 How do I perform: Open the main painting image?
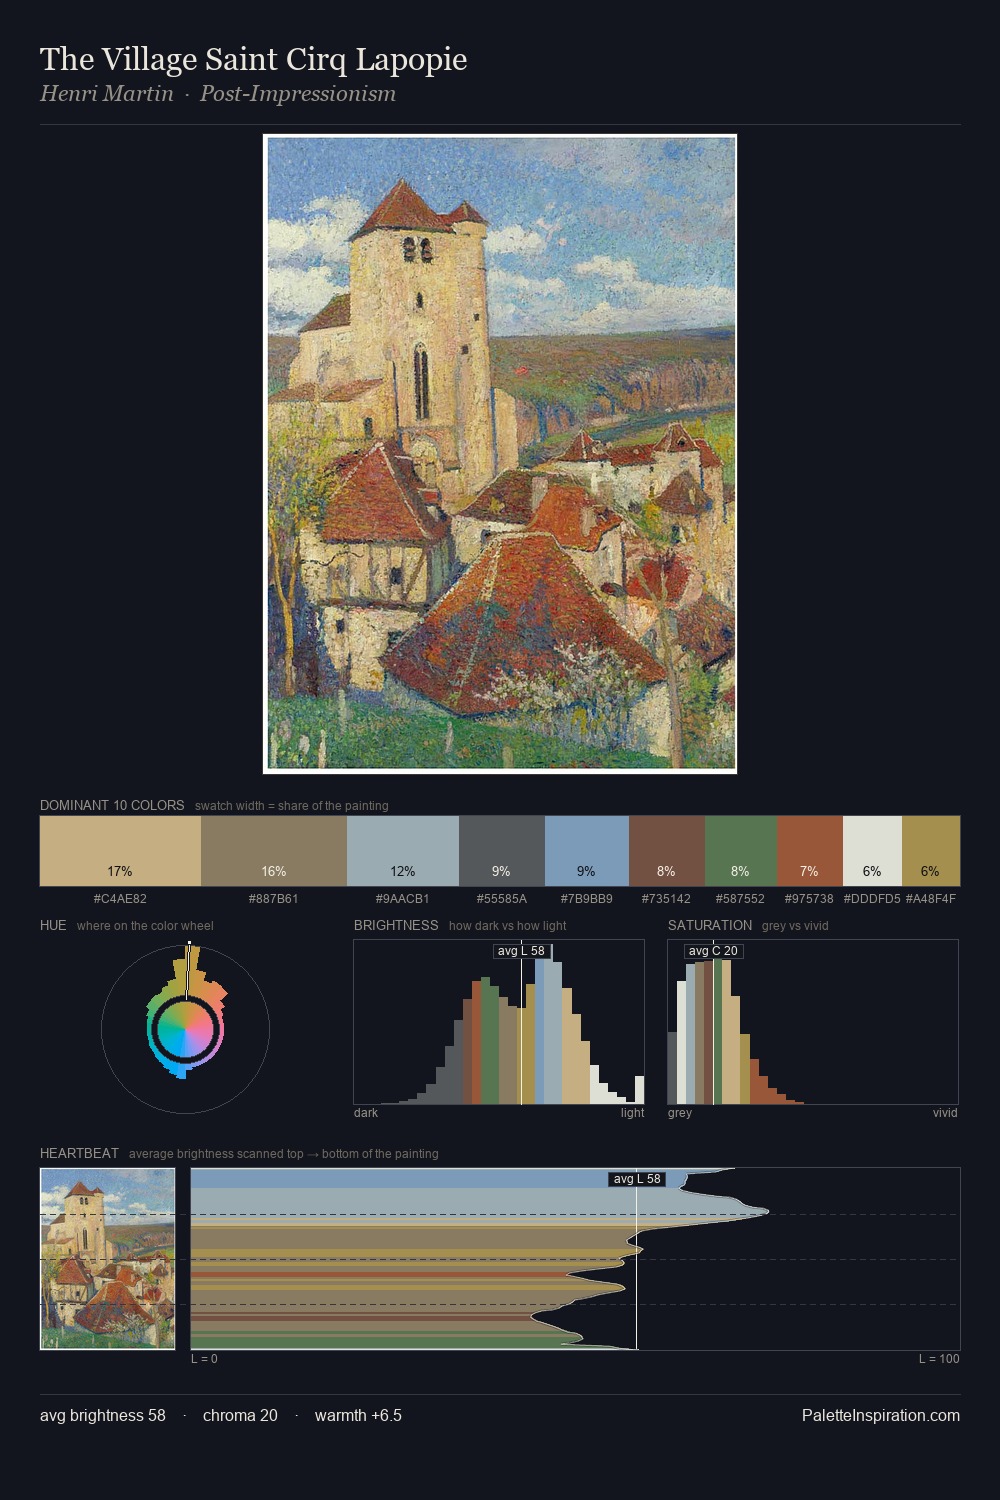click(x=500, y=454)
